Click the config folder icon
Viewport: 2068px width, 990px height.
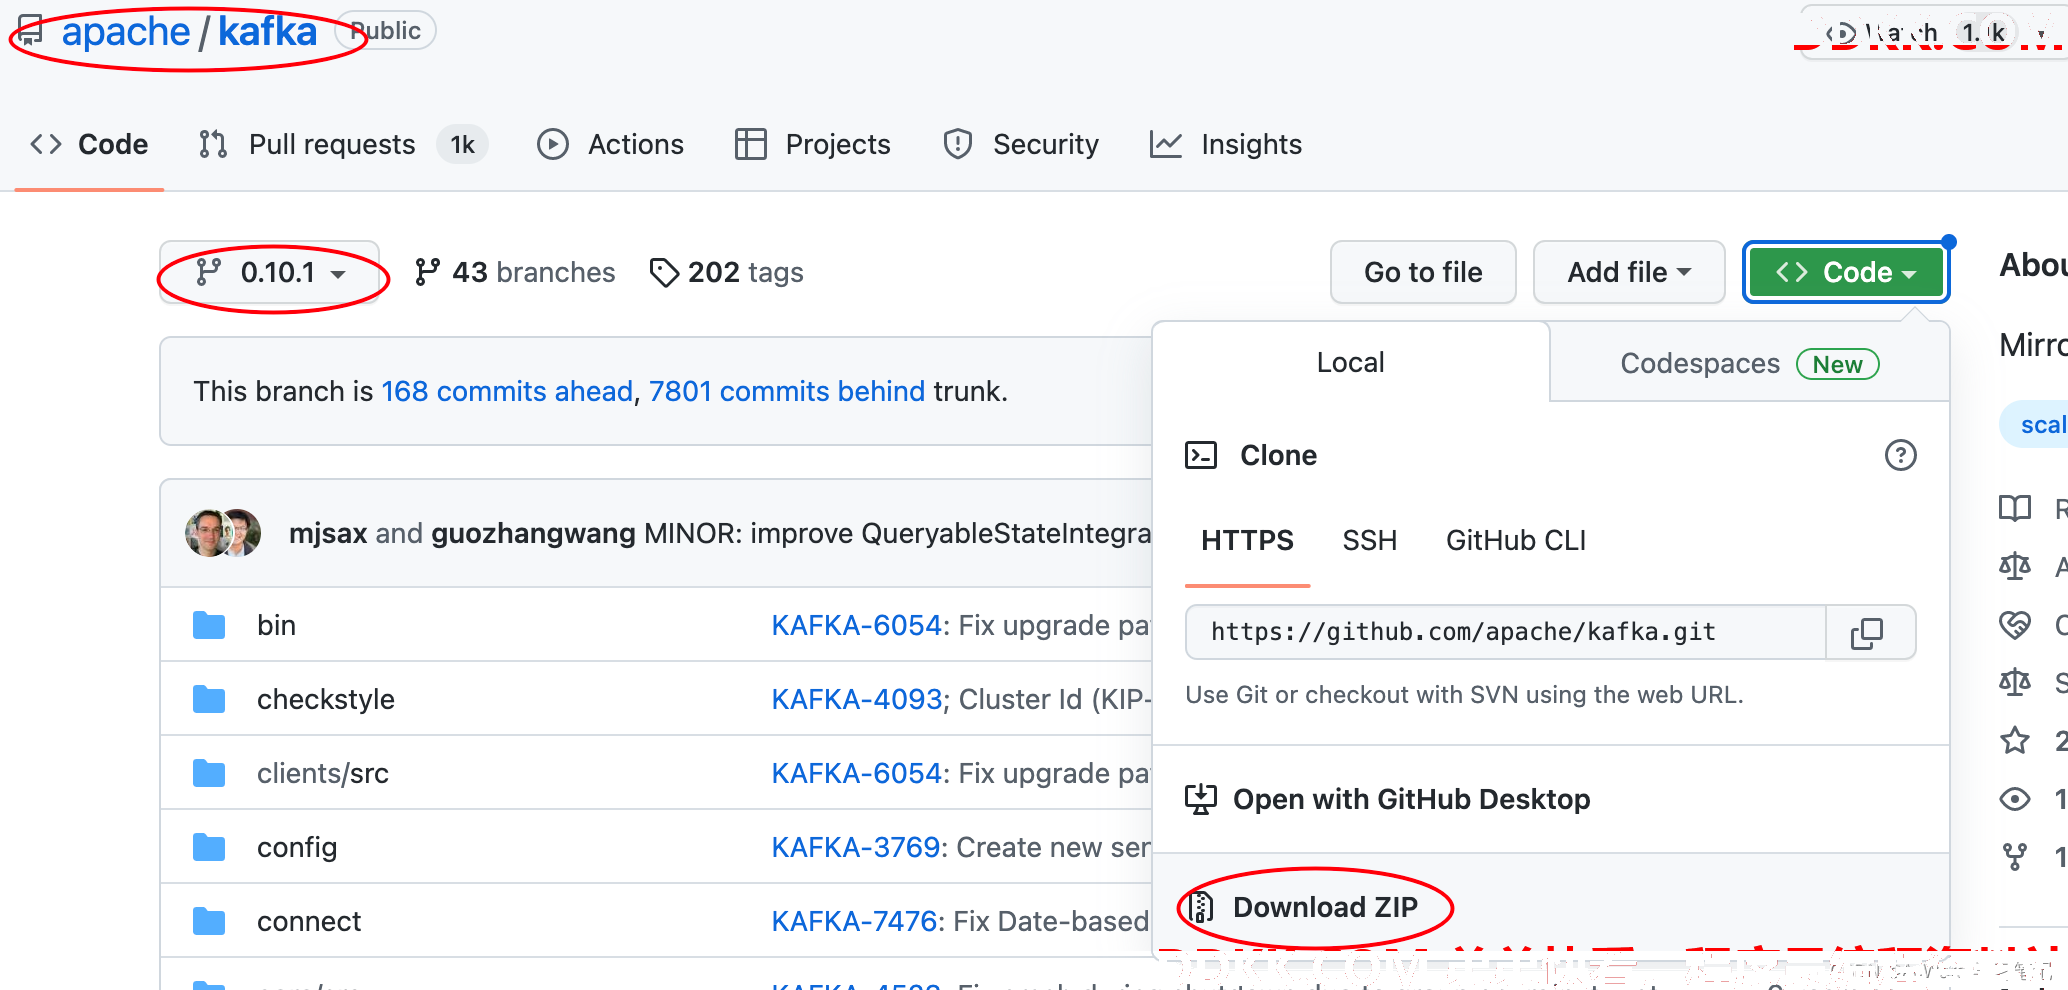(x=209, y=847)
